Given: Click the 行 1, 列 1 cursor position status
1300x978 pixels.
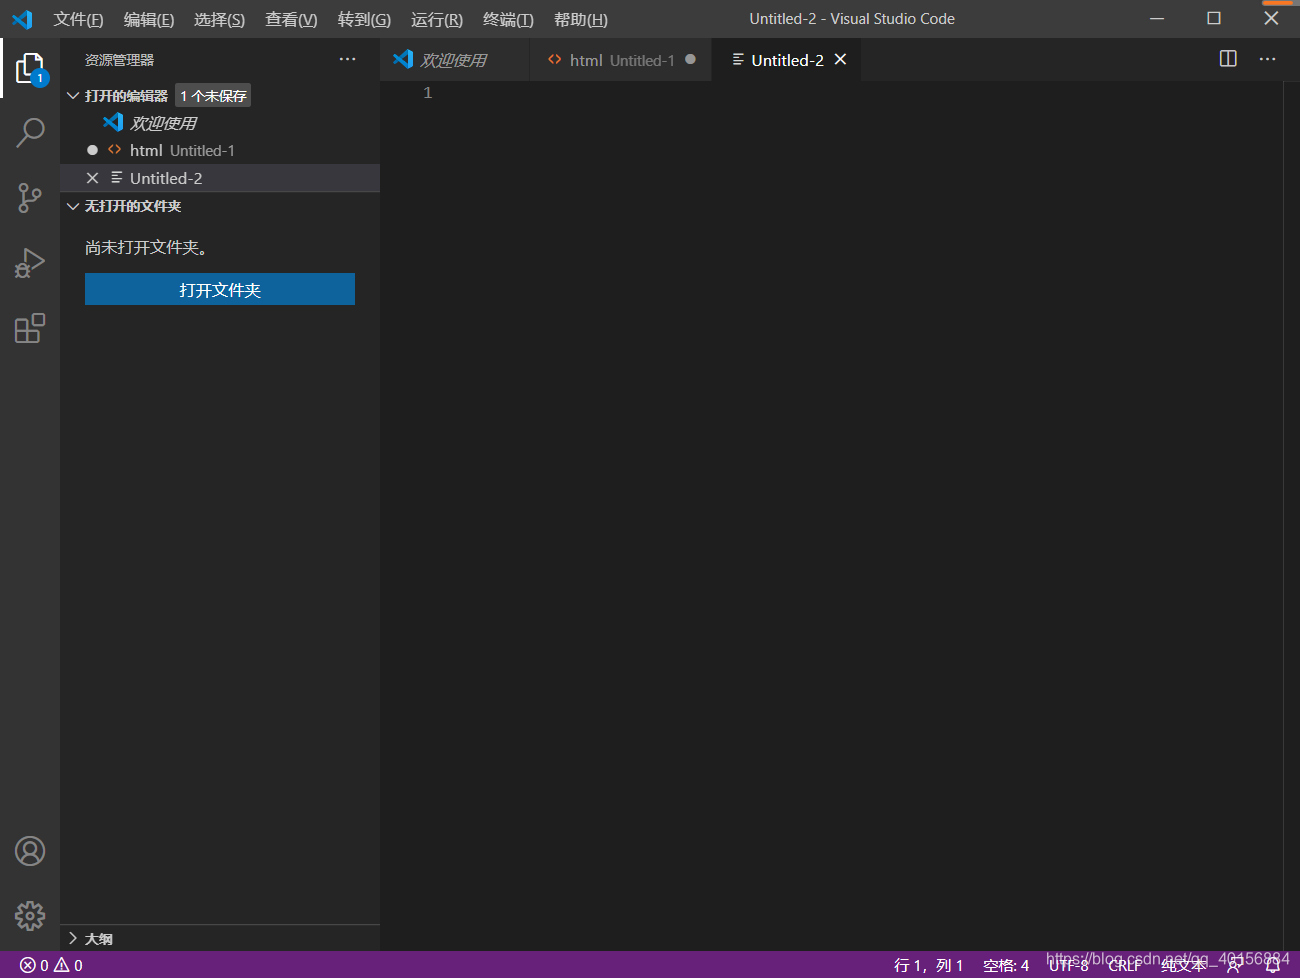Looking at the screenshot, I should [928, 965].
